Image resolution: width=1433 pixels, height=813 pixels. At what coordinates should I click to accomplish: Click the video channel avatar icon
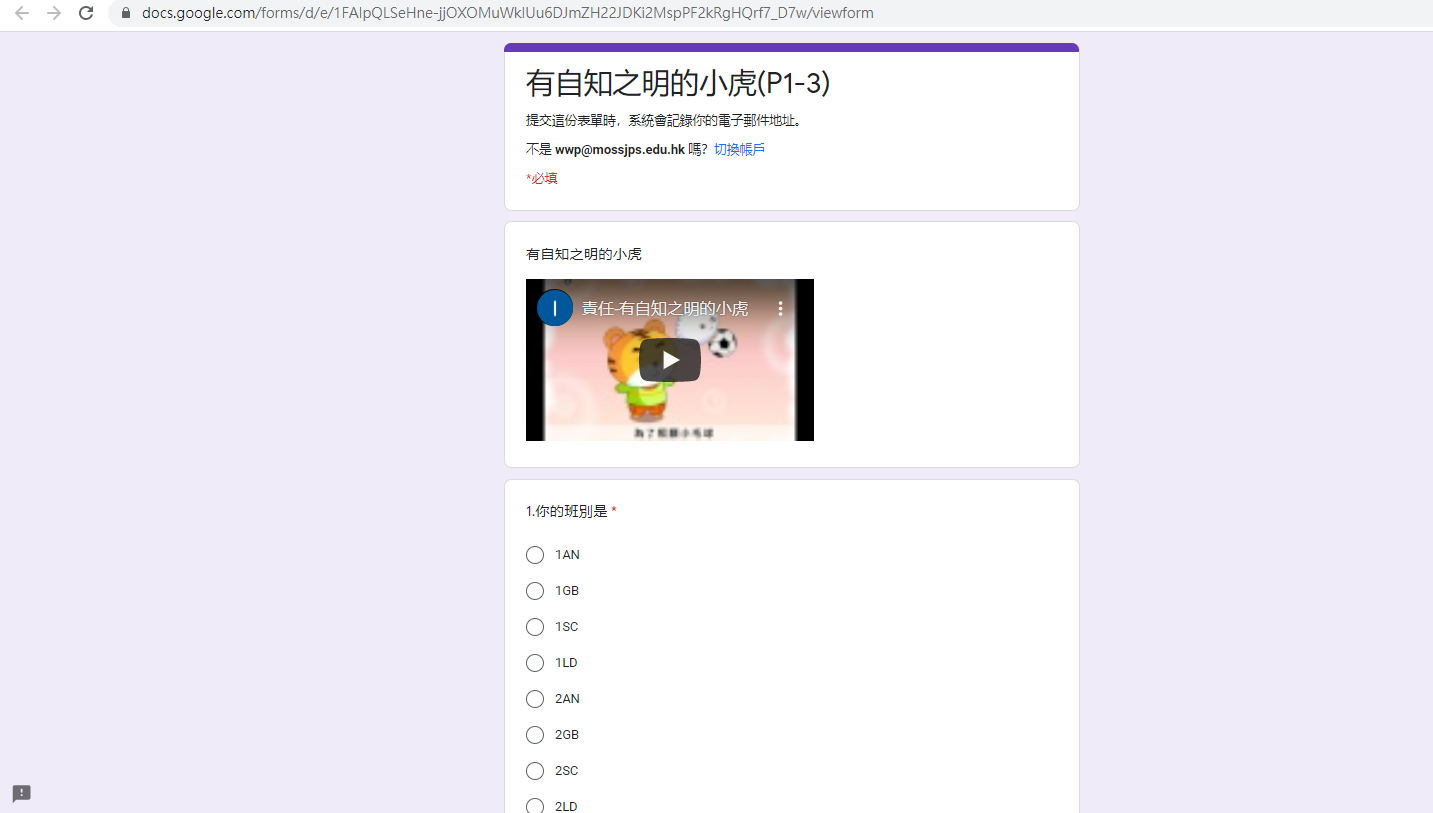(x=555, y=308)
